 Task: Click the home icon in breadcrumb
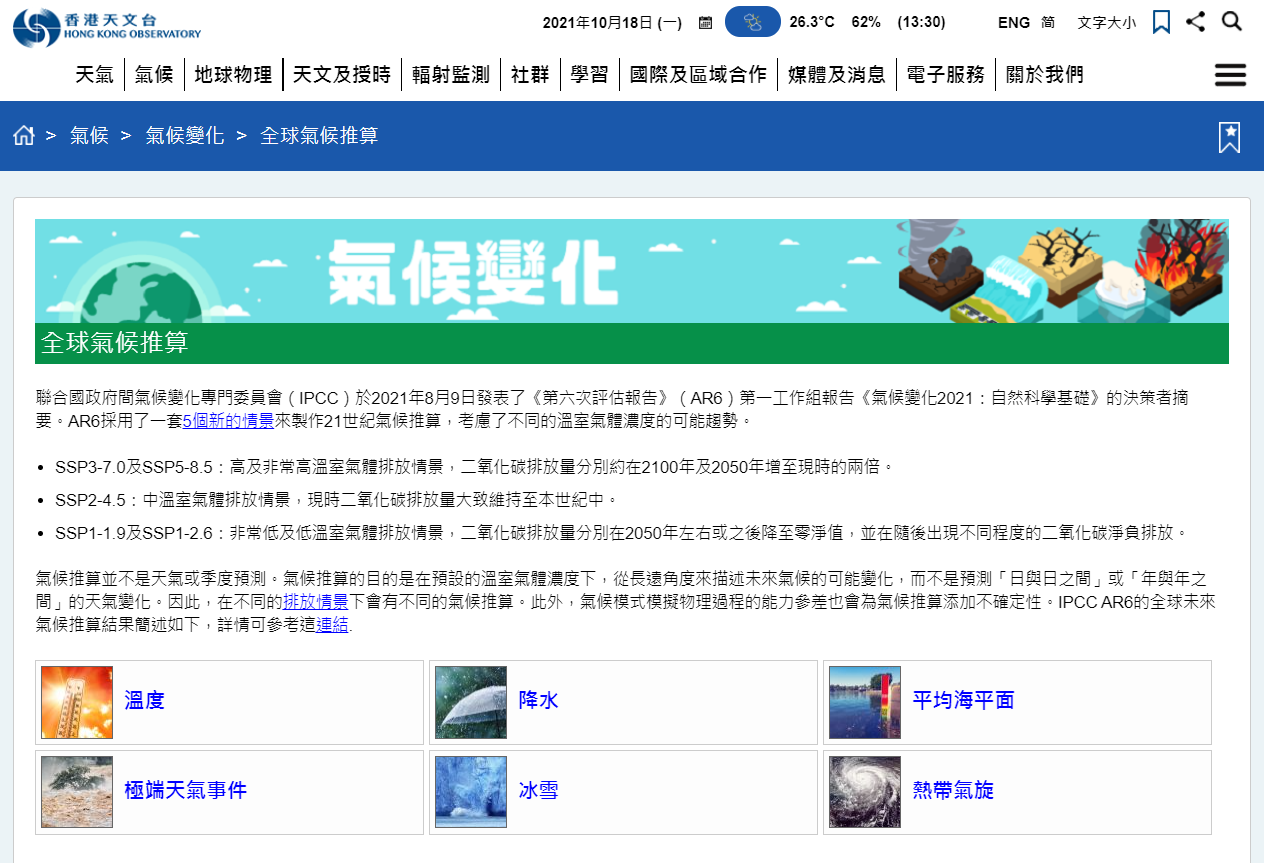[24, 136]
